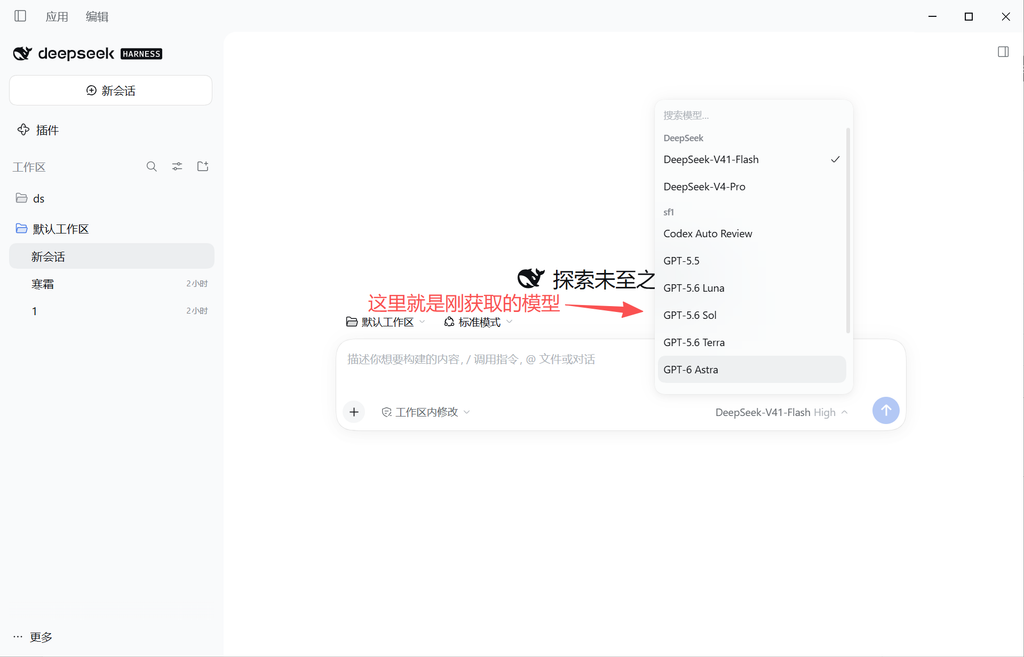This screenshot has height=657, width=1024.
Task: Open the 插件 plugins page
Action: (38, 130)
